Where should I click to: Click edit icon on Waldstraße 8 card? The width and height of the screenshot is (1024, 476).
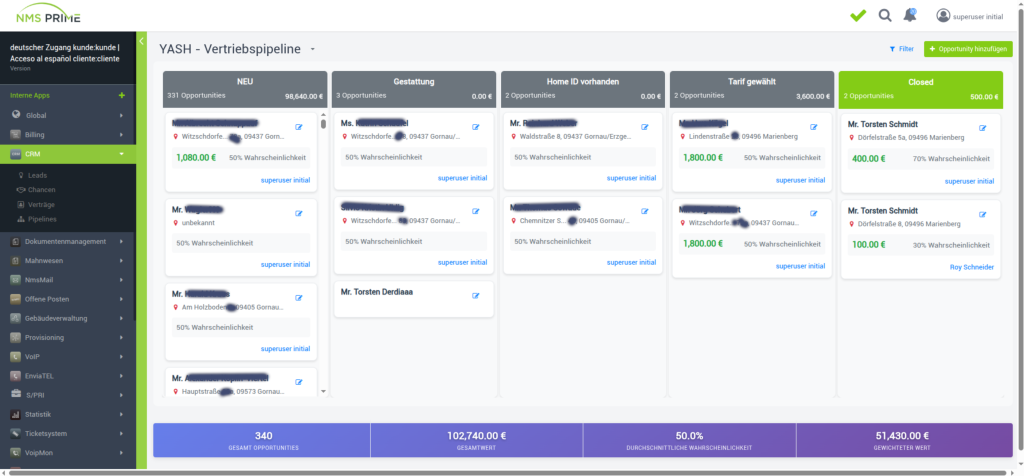(645, 127)
